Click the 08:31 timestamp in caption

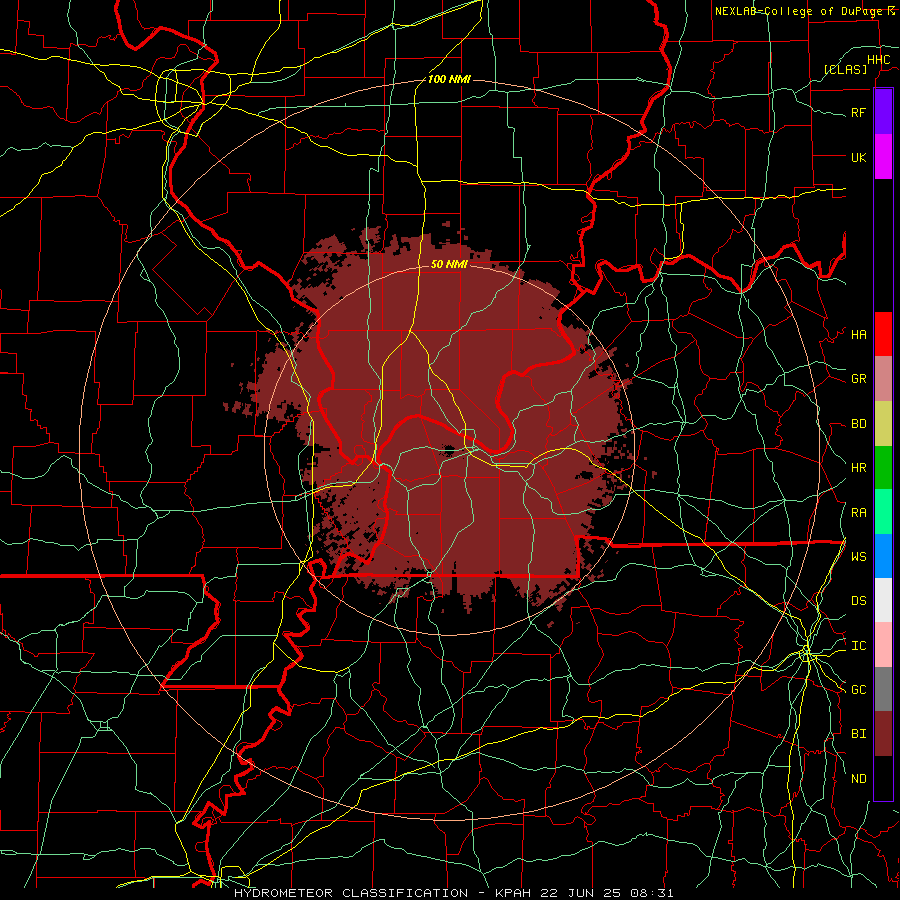pyautogui.click(x=654, y=893)
